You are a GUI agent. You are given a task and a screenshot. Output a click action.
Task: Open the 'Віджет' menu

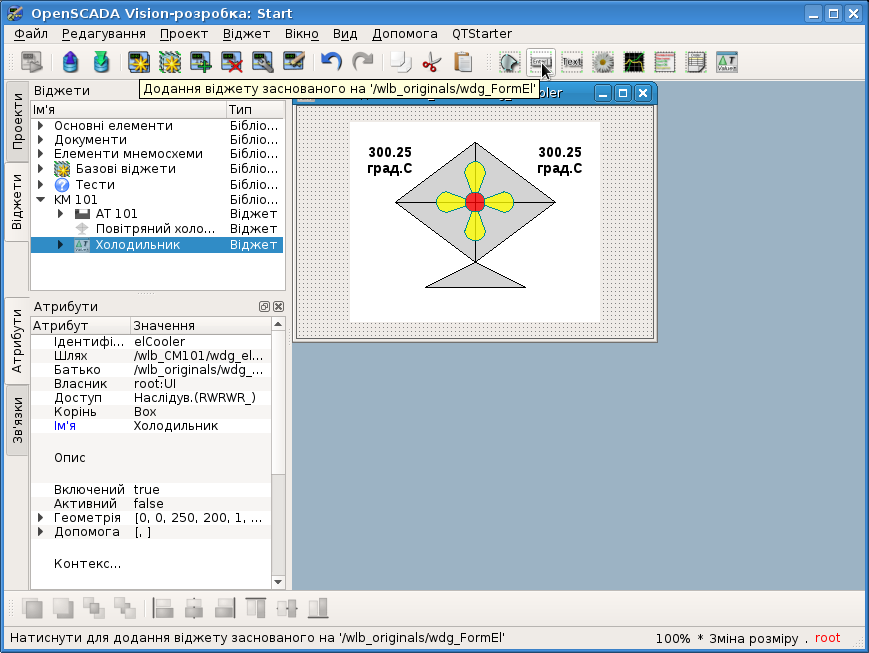click(246, 33)
